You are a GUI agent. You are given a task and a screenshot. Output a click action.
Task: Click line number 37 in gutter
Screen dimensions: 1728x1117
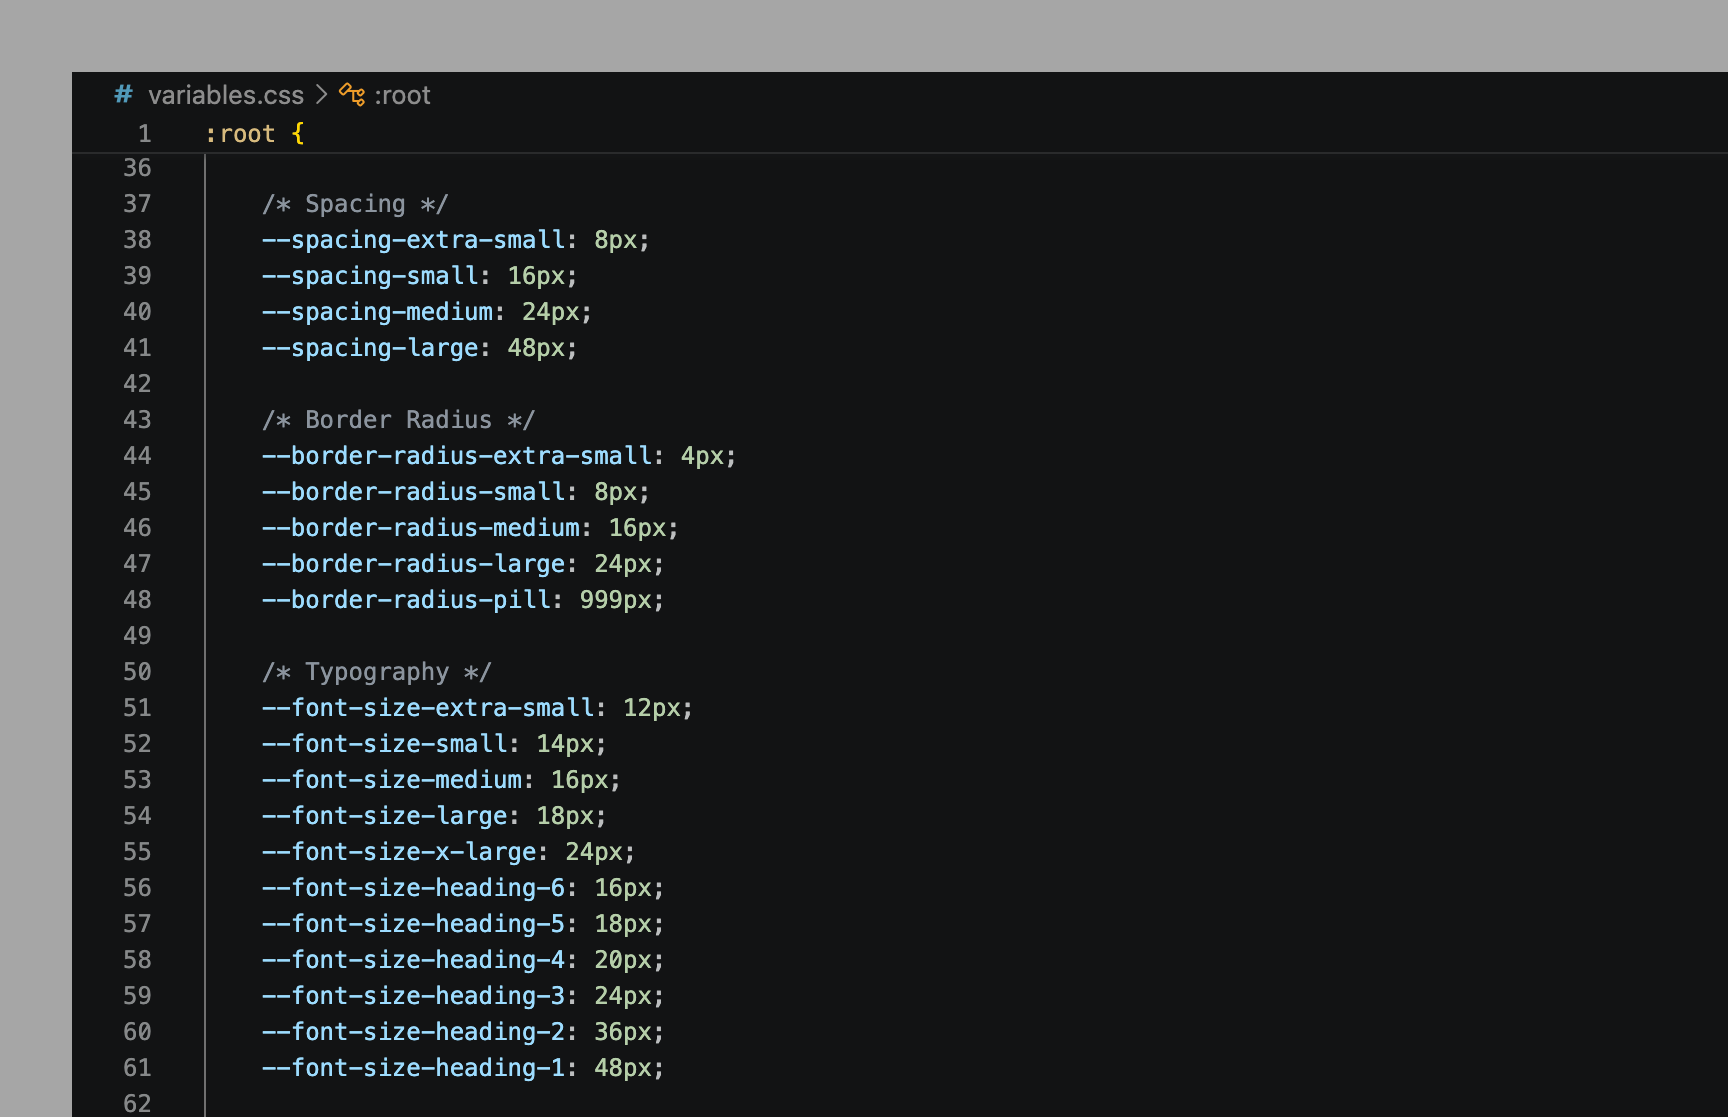(137, 204)
